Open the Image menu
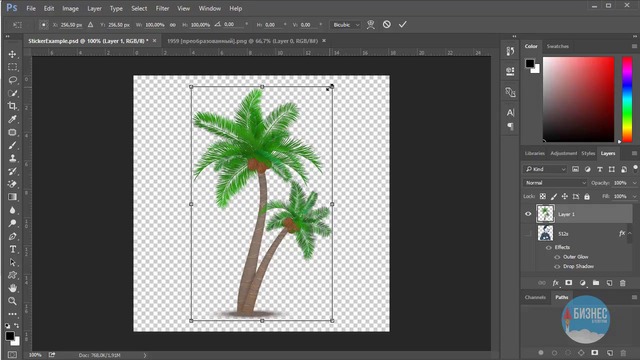The width and height of the screenshot is (640, 360). 70,8
